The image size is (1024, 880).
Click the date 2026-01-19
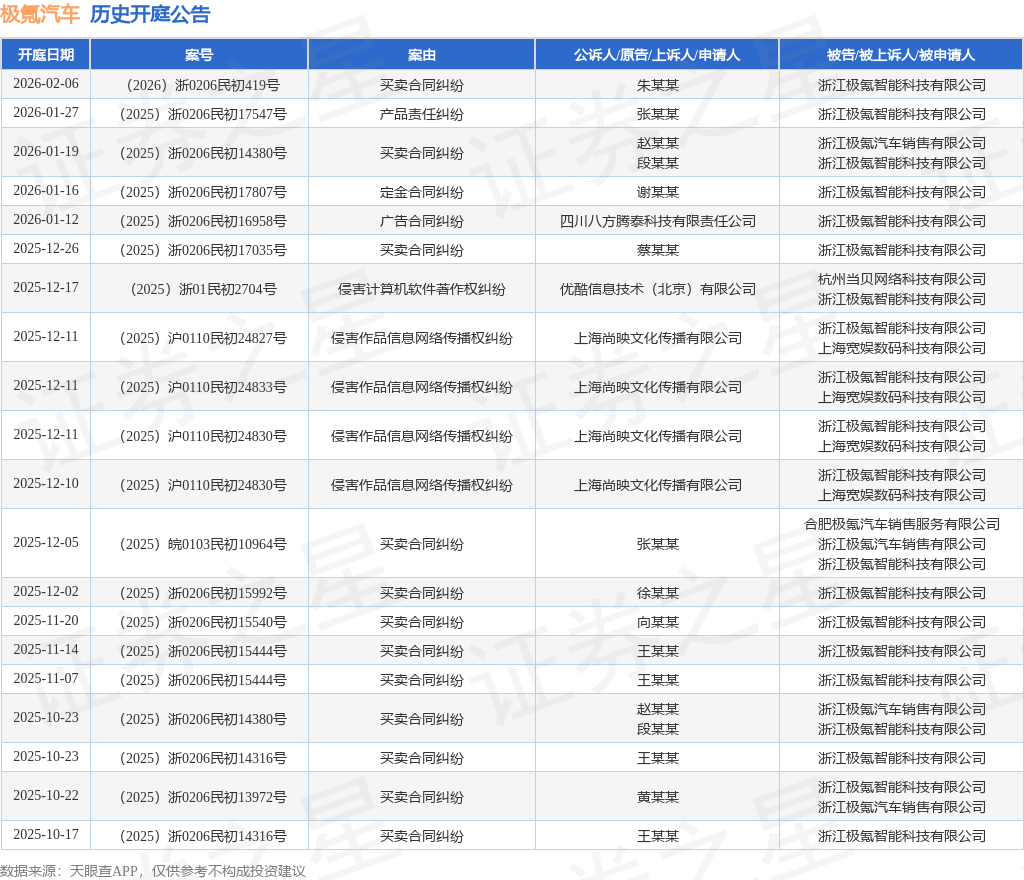pos(46,151)
